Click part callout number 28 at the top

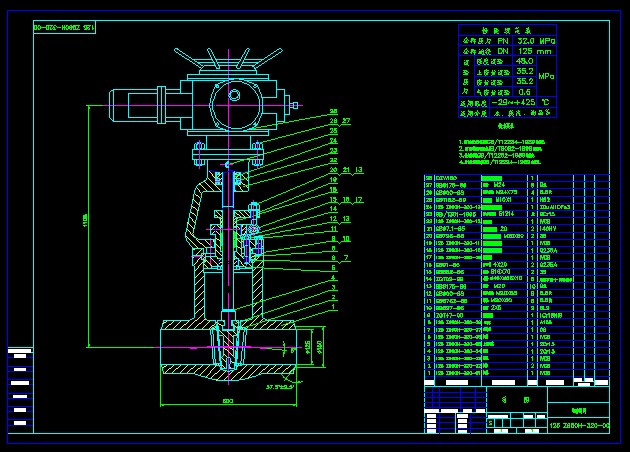tap(333, 111)
